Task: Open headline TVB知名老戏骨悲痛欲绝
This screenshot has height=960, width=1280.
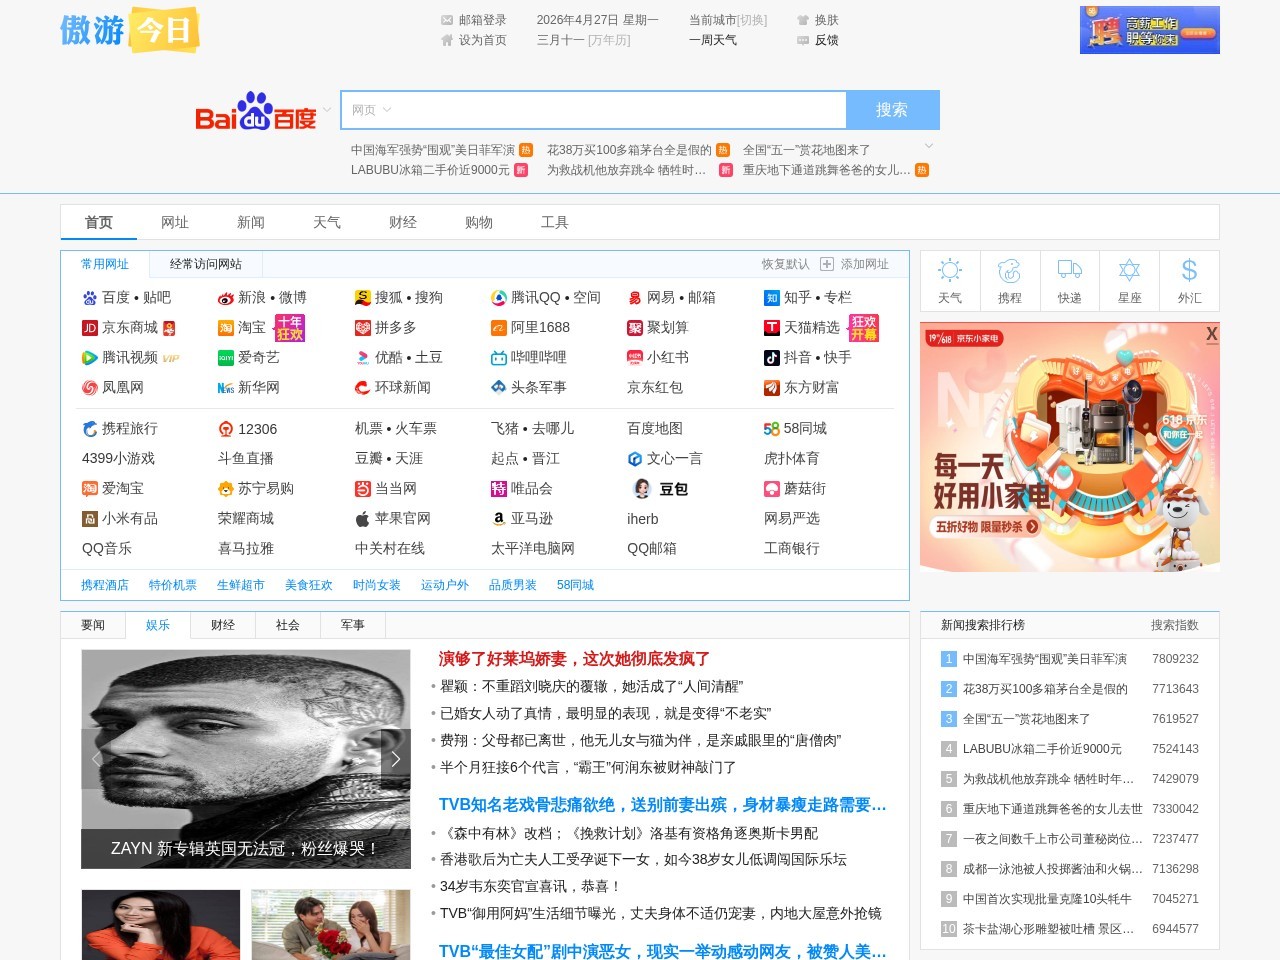Action: tap(662, 805)
